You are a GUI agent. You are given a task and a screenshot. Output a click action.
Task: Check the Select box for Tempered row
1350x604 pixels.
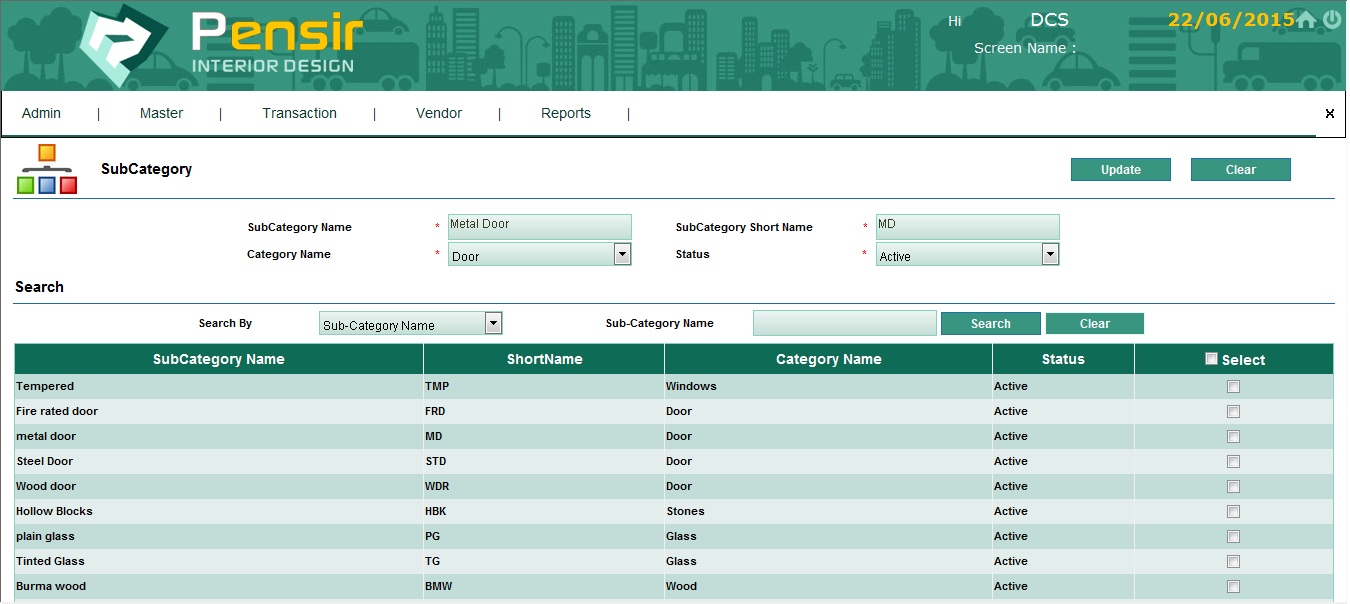[1233, 386]
